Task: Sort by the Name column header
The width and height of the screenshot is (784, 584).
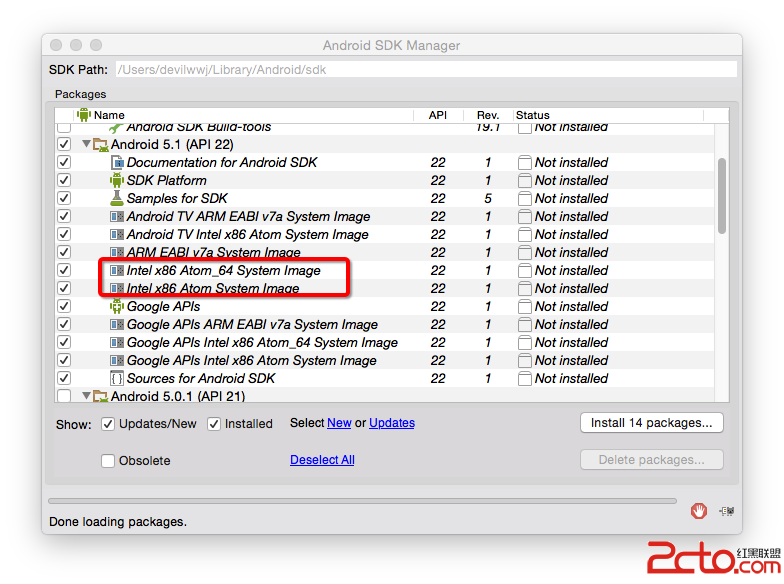Action: point(244,115)
